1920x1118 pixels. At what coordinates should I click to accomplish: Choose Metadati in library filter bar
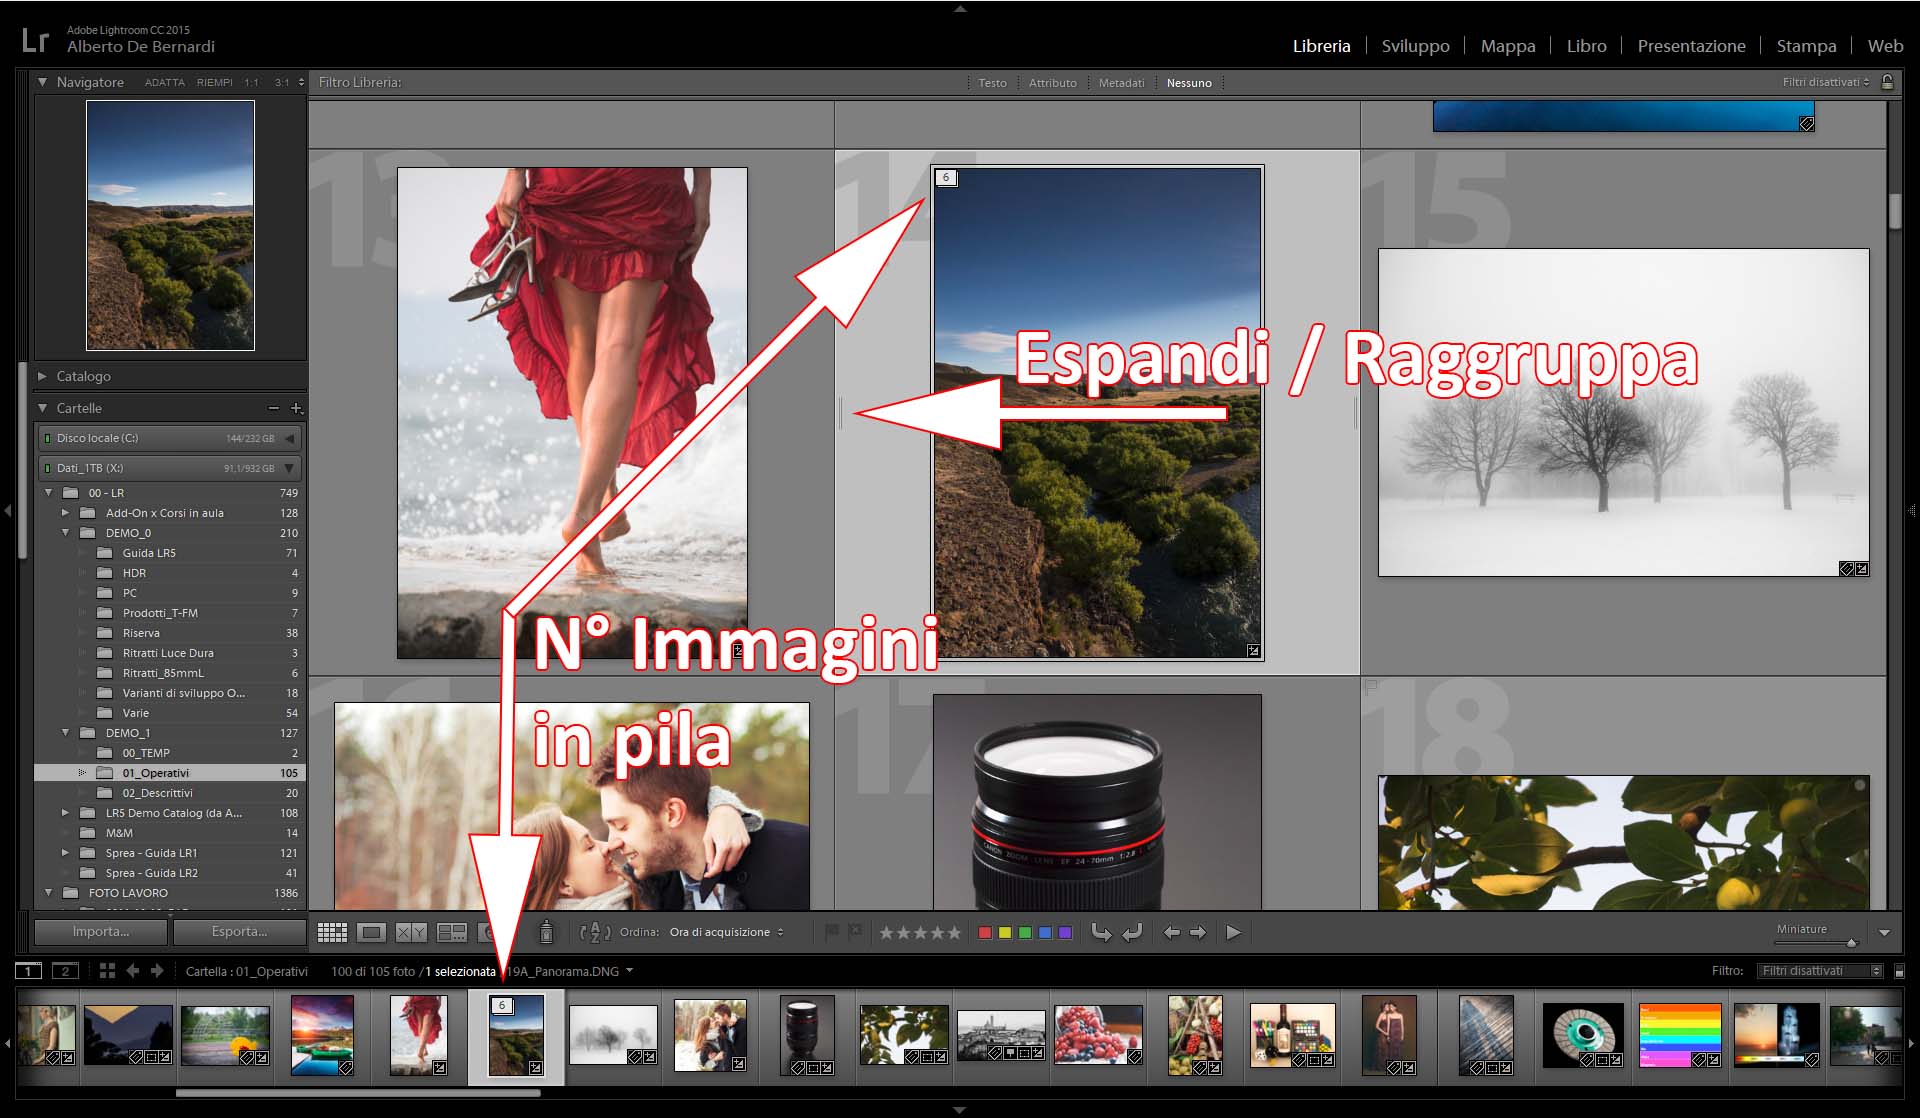click(x=1121, y=83)
